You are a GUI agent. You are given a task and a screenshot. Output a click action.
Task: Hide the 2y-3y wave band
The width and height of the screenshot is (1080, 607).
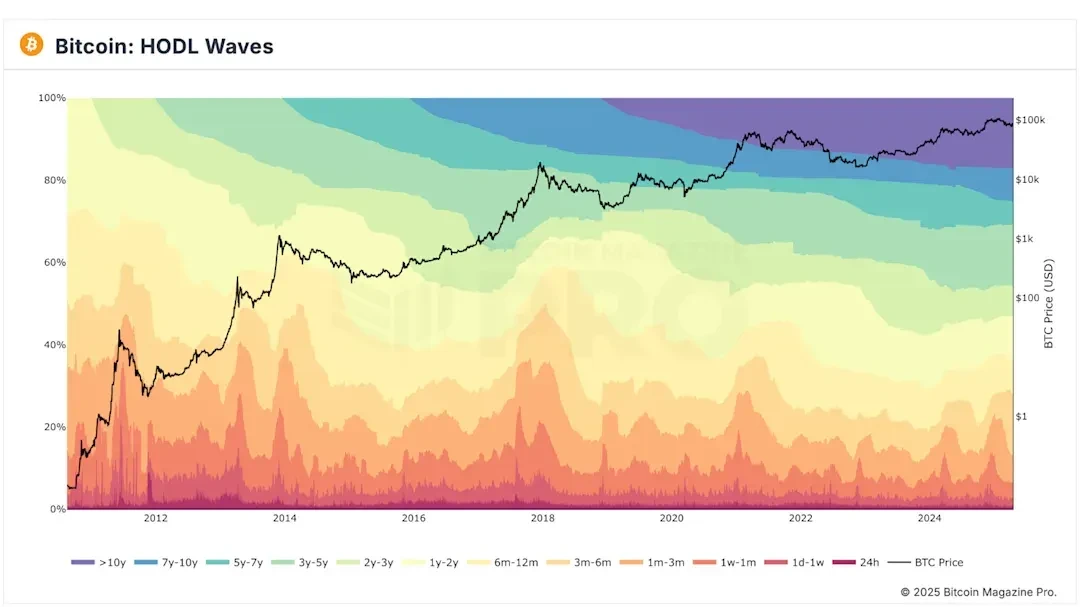pyautogui.click(x=378, y=562)
